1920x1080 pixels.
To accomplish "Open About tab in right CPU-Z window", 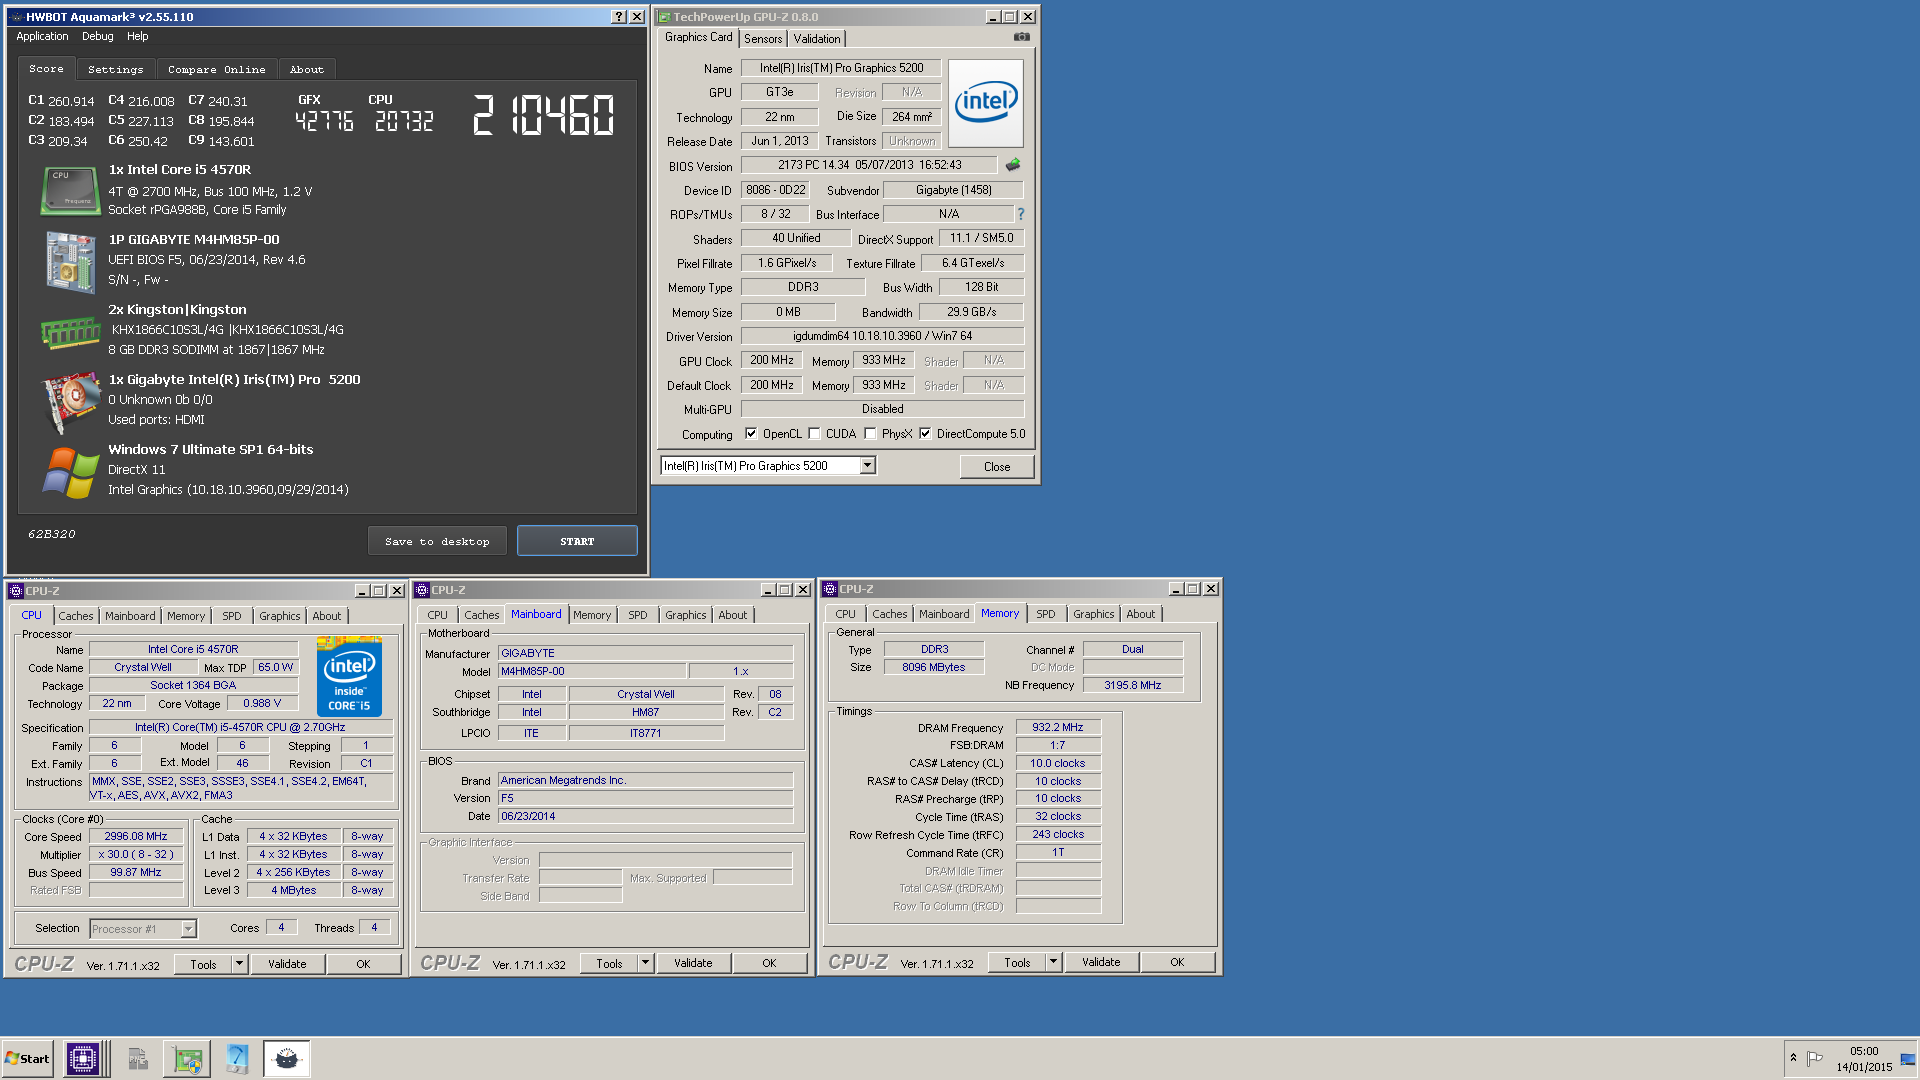I will tap(1140, 614).
